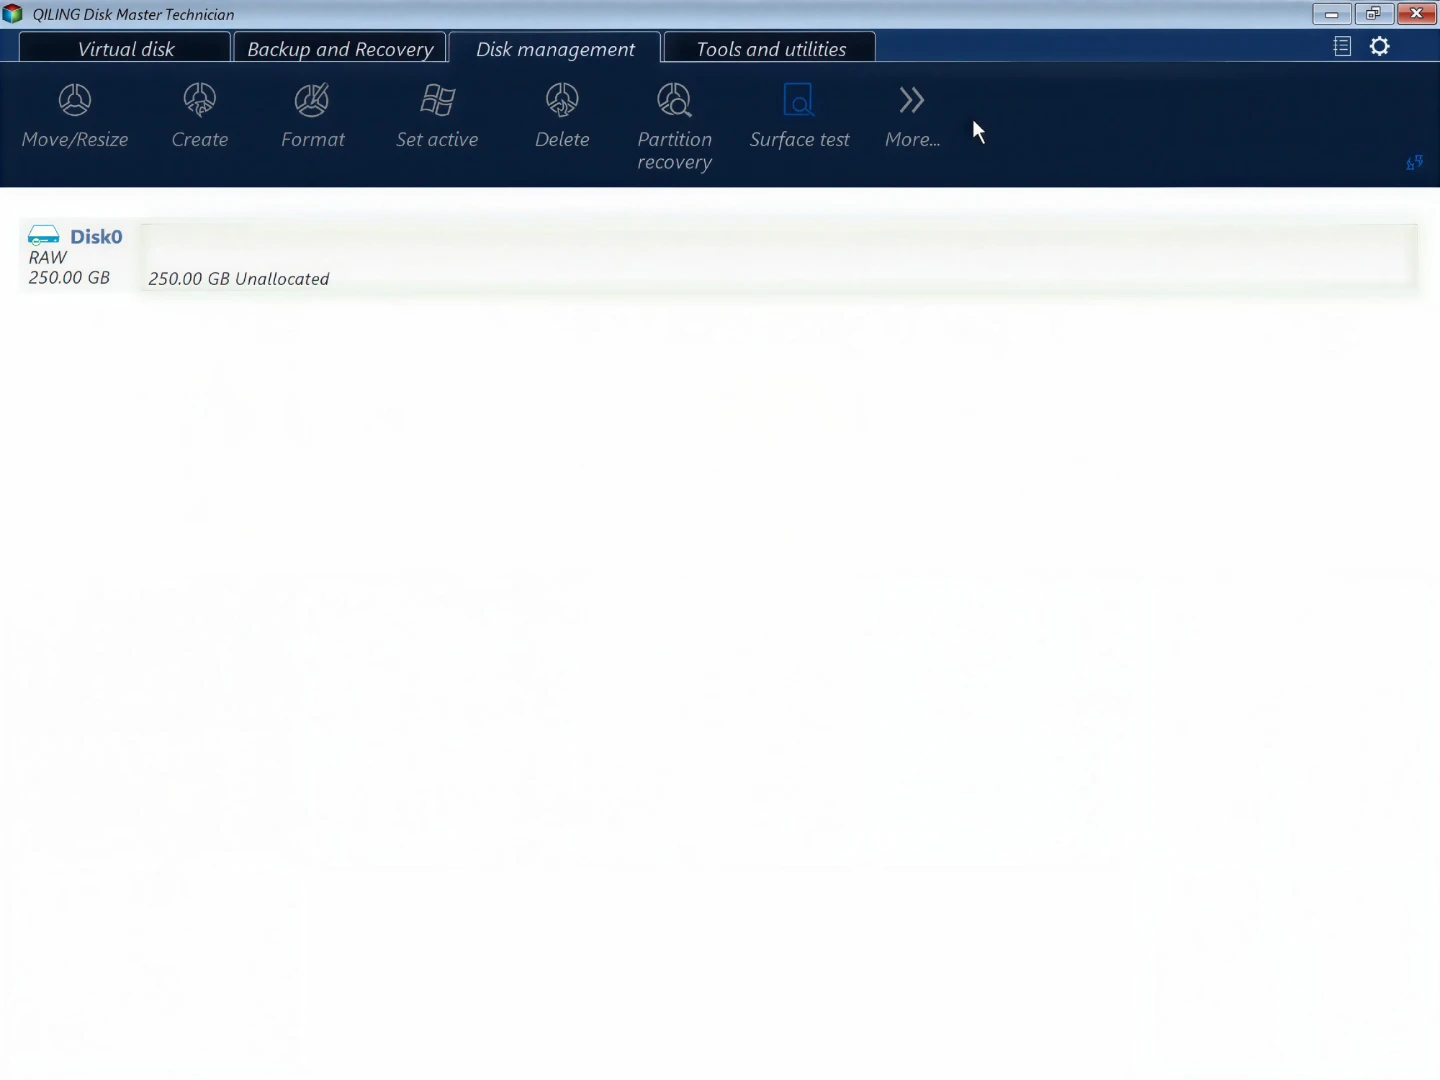Open the settings gear icon
This screenshot has height=1080, width=1440.
(x=1380, y=46)
